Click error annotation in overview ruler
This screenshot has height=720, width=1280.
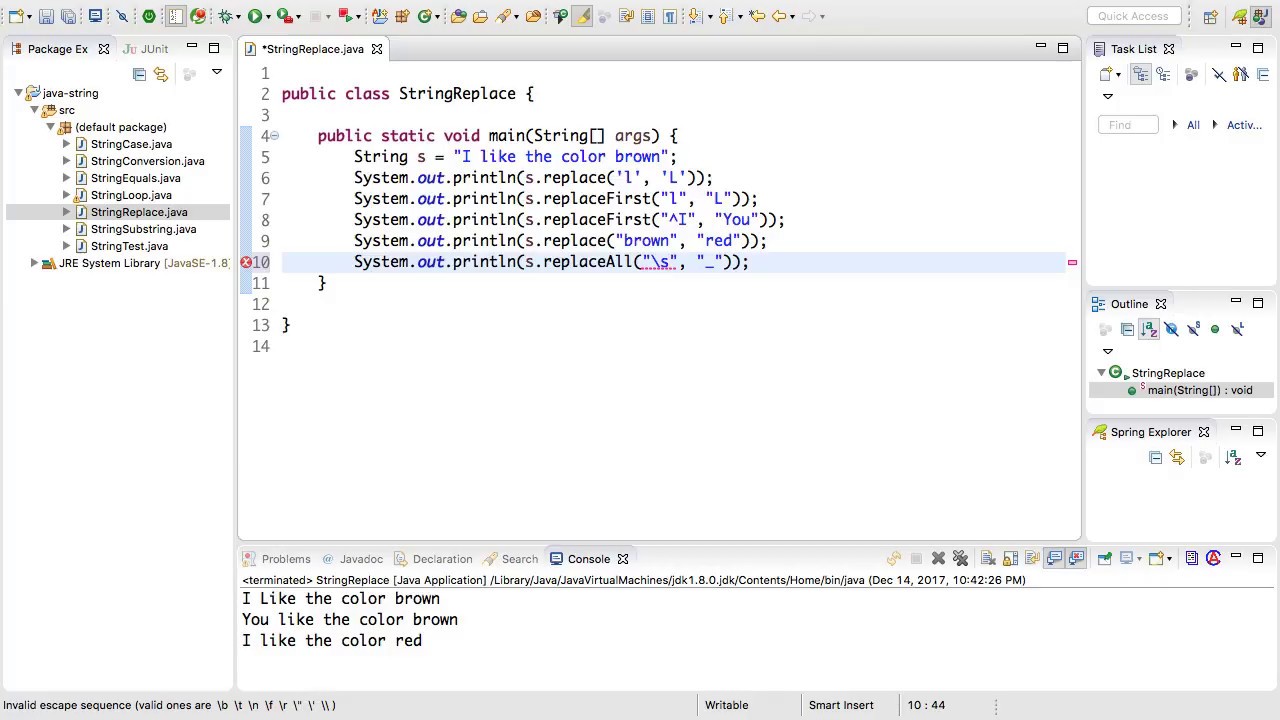(1072, 263)
